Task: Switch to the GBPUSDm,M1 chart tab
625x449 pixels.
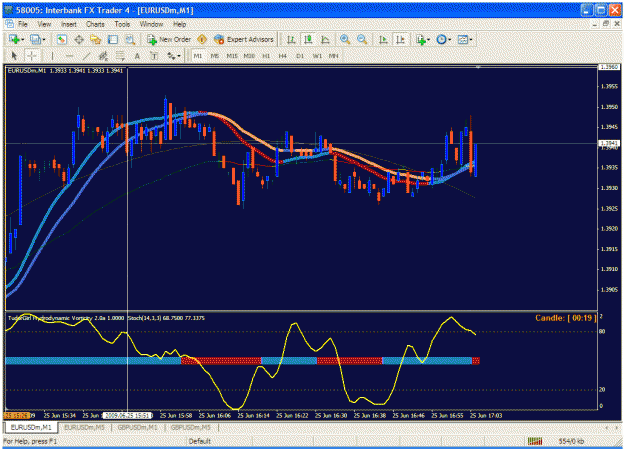Action: click(x=137, y=427)
